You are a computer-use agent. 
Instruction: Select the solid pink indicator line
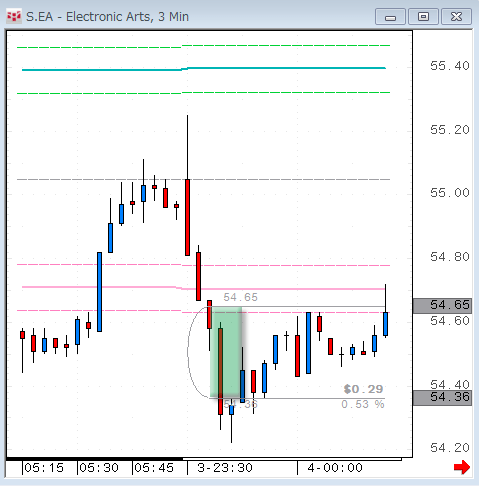(204, 288)
